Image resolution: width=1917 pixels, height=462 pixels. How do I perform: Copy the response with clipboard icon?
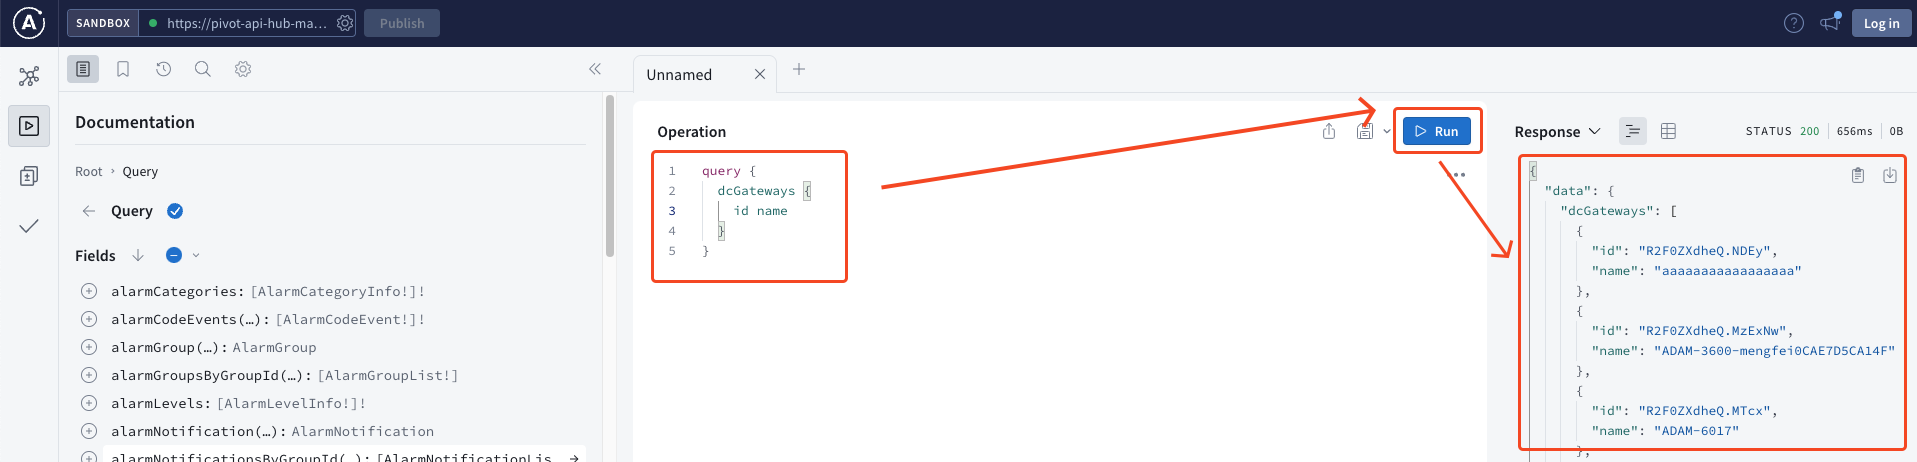1858,175
